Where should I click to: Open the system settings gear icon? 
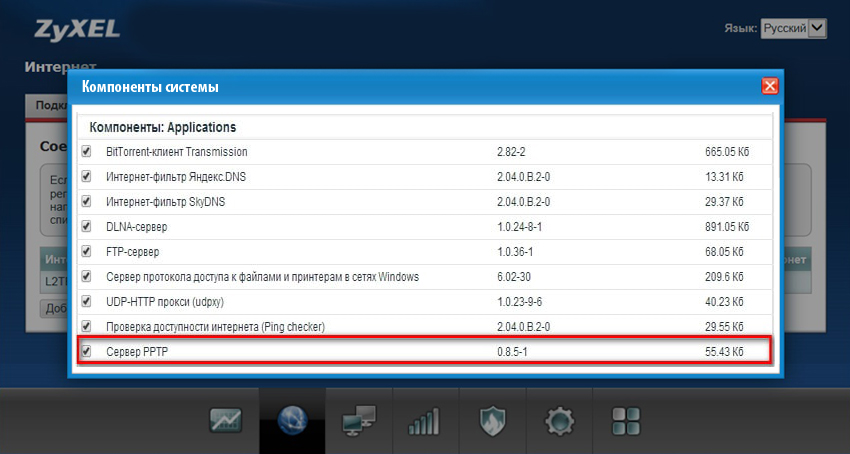pyautogui.click(x=559, y=421)
